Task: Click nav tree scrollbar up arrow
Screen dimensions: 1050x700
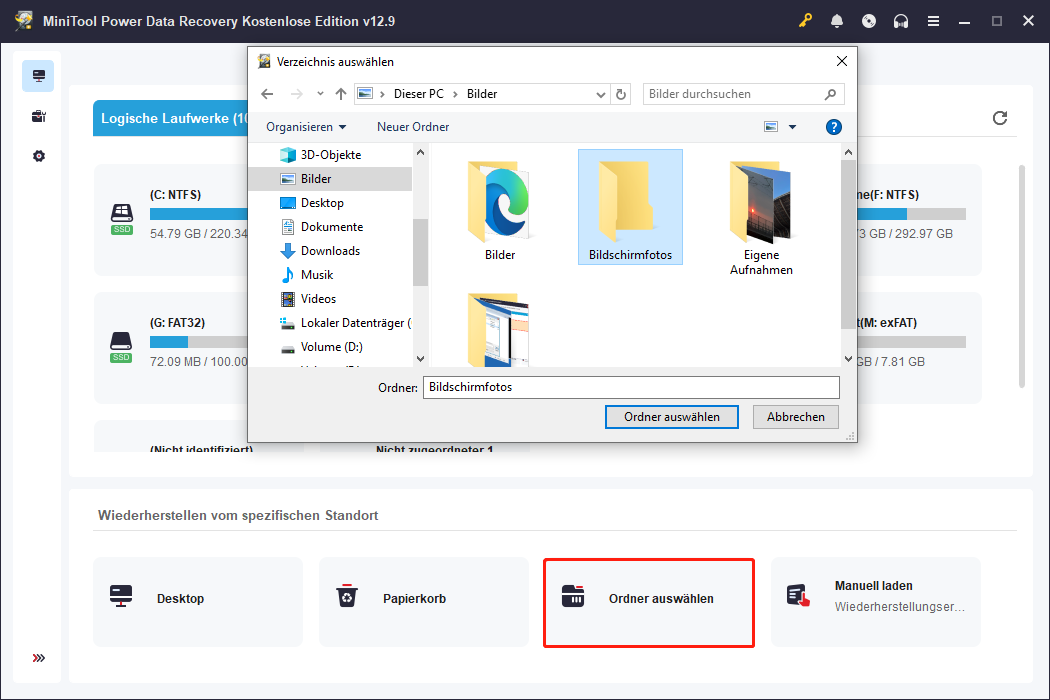Action: [421, 153]
